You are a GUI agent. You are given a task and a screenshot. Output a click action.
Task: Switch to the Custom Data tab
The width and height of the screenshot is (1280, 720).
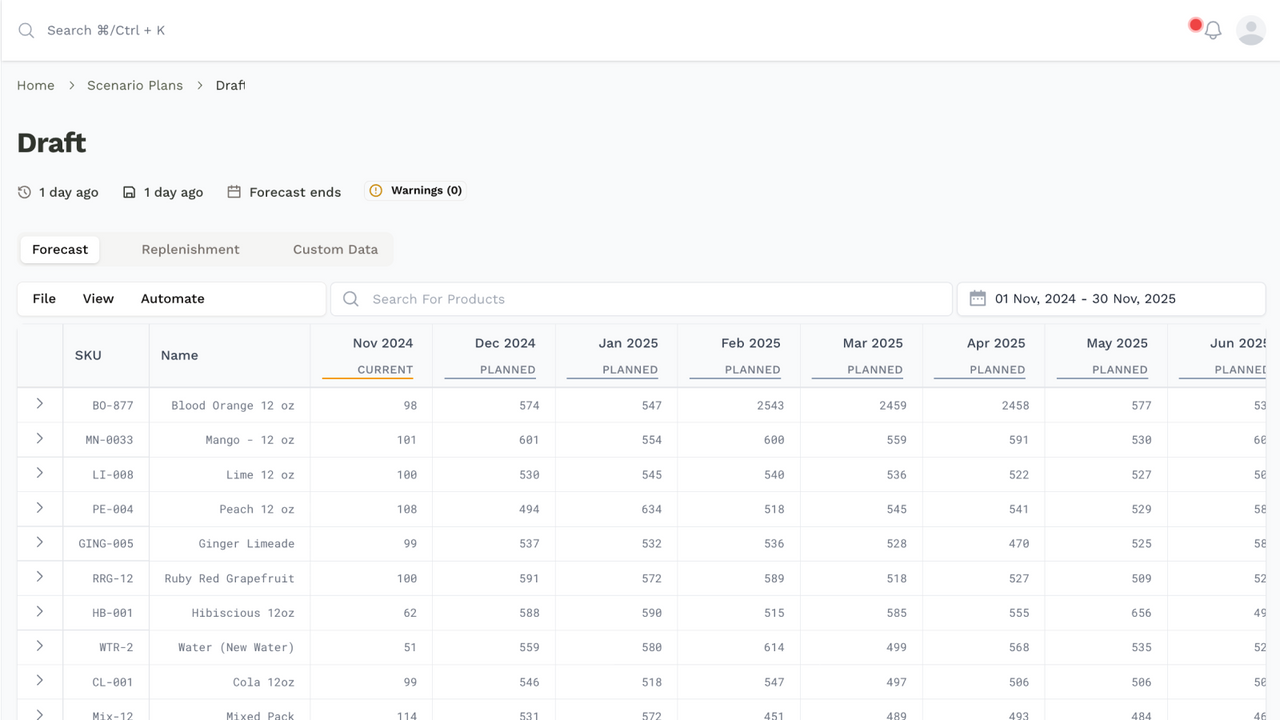click(x=335, y=250)
